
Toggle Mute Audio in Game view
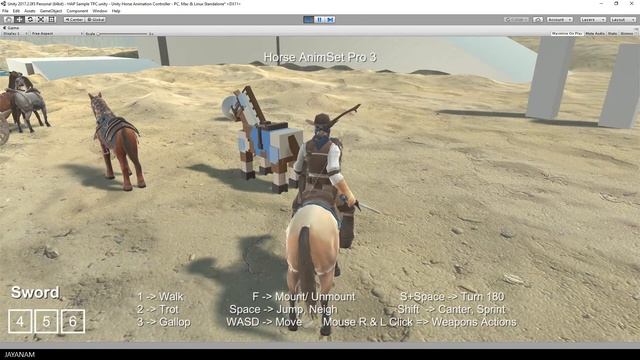595,33
